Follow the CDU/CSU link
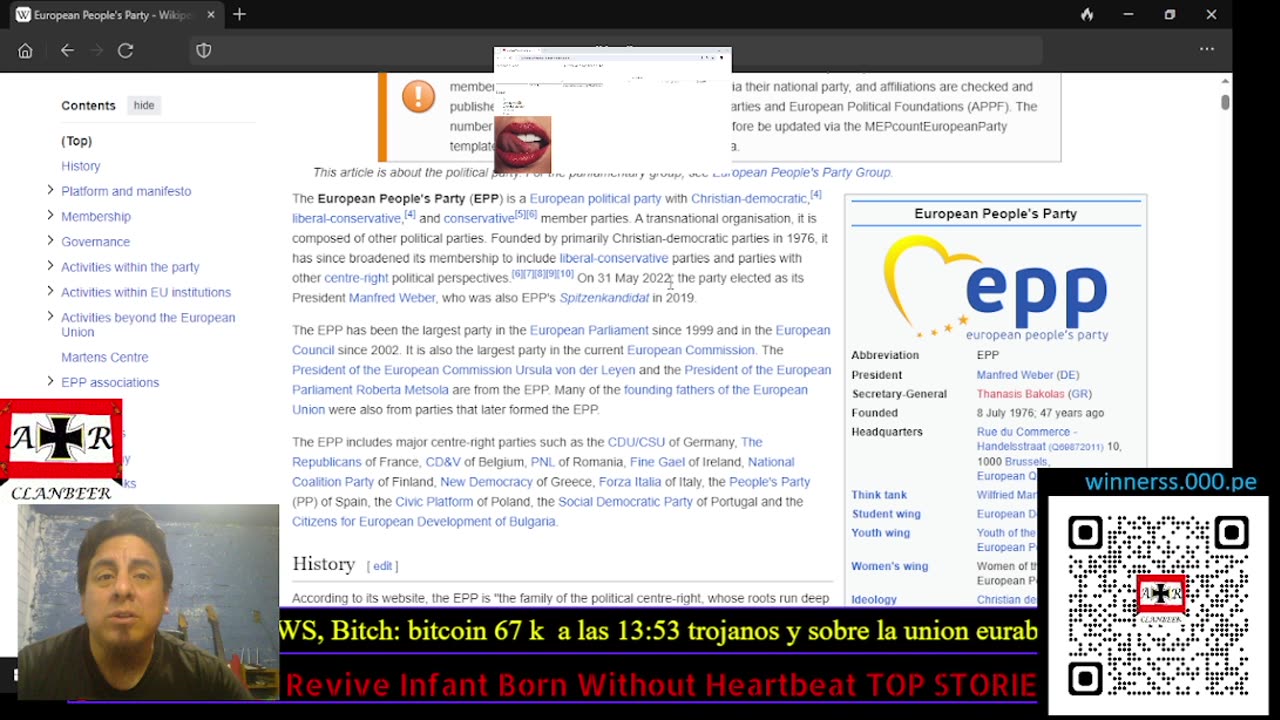Image resolution: width=1280 pixels, height=720 pixels. click(636, 442)
